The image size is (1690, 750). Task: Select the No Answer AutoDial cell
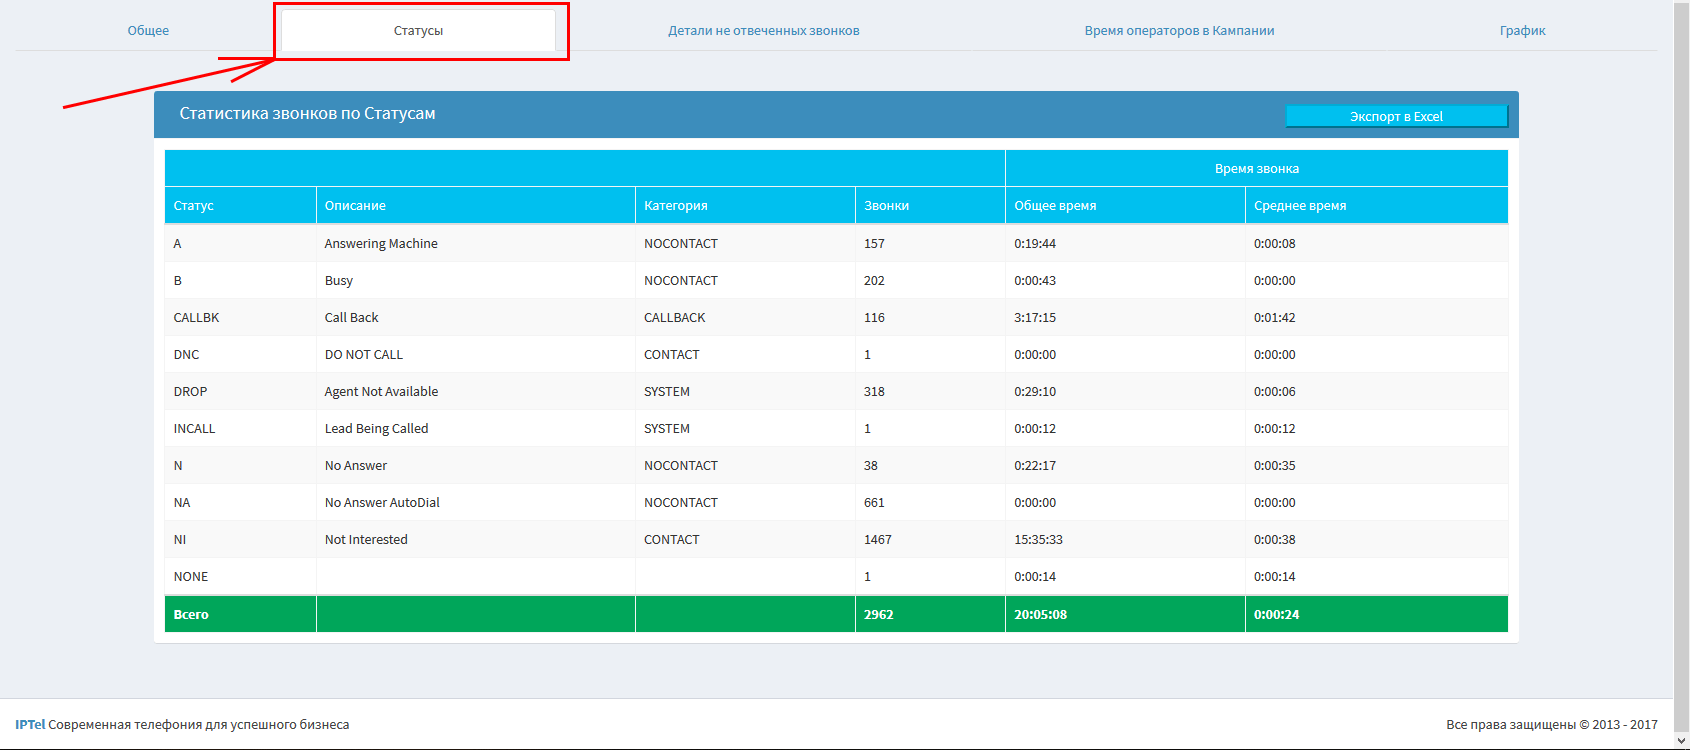[476, 502]
